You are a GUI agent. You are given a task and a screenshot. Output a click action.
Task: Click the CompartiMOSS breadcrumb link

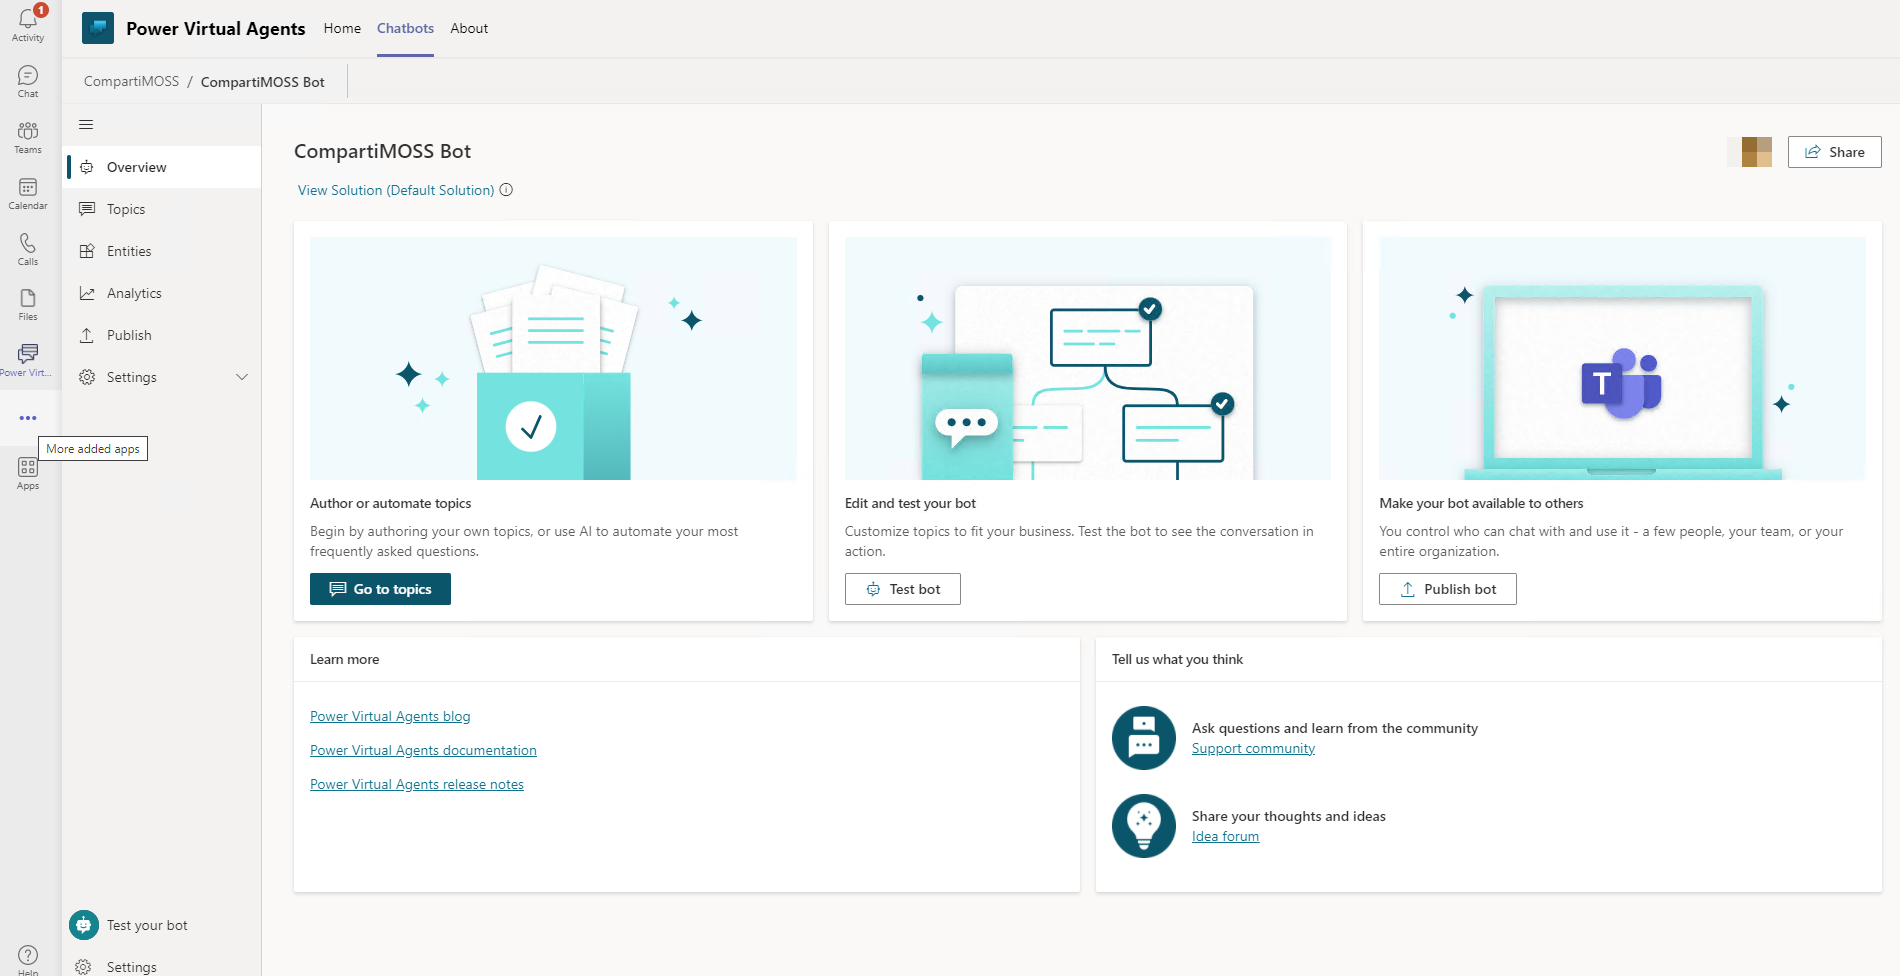tap(131, 81)
